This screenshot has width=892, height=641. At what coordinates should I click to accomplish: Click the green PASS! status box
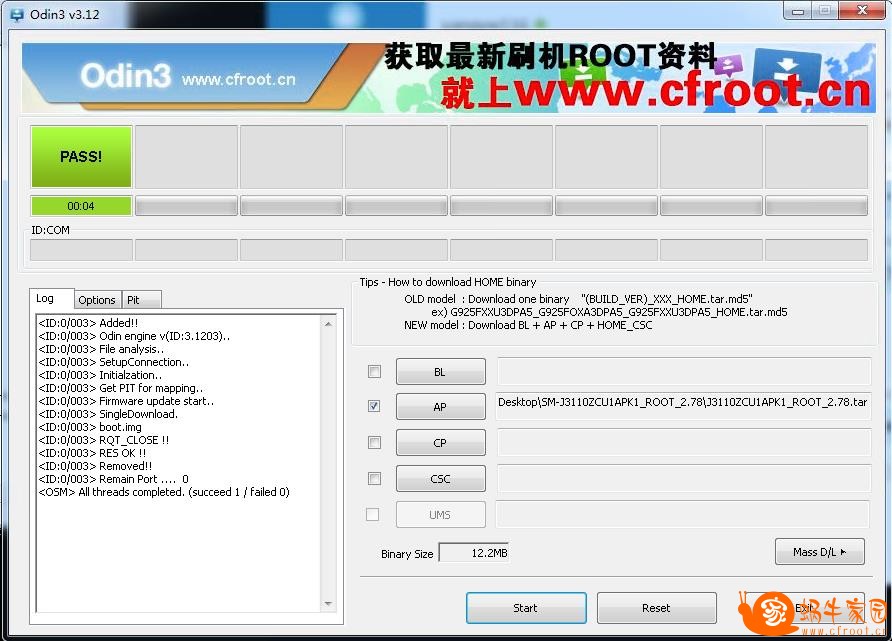point(81,156)
